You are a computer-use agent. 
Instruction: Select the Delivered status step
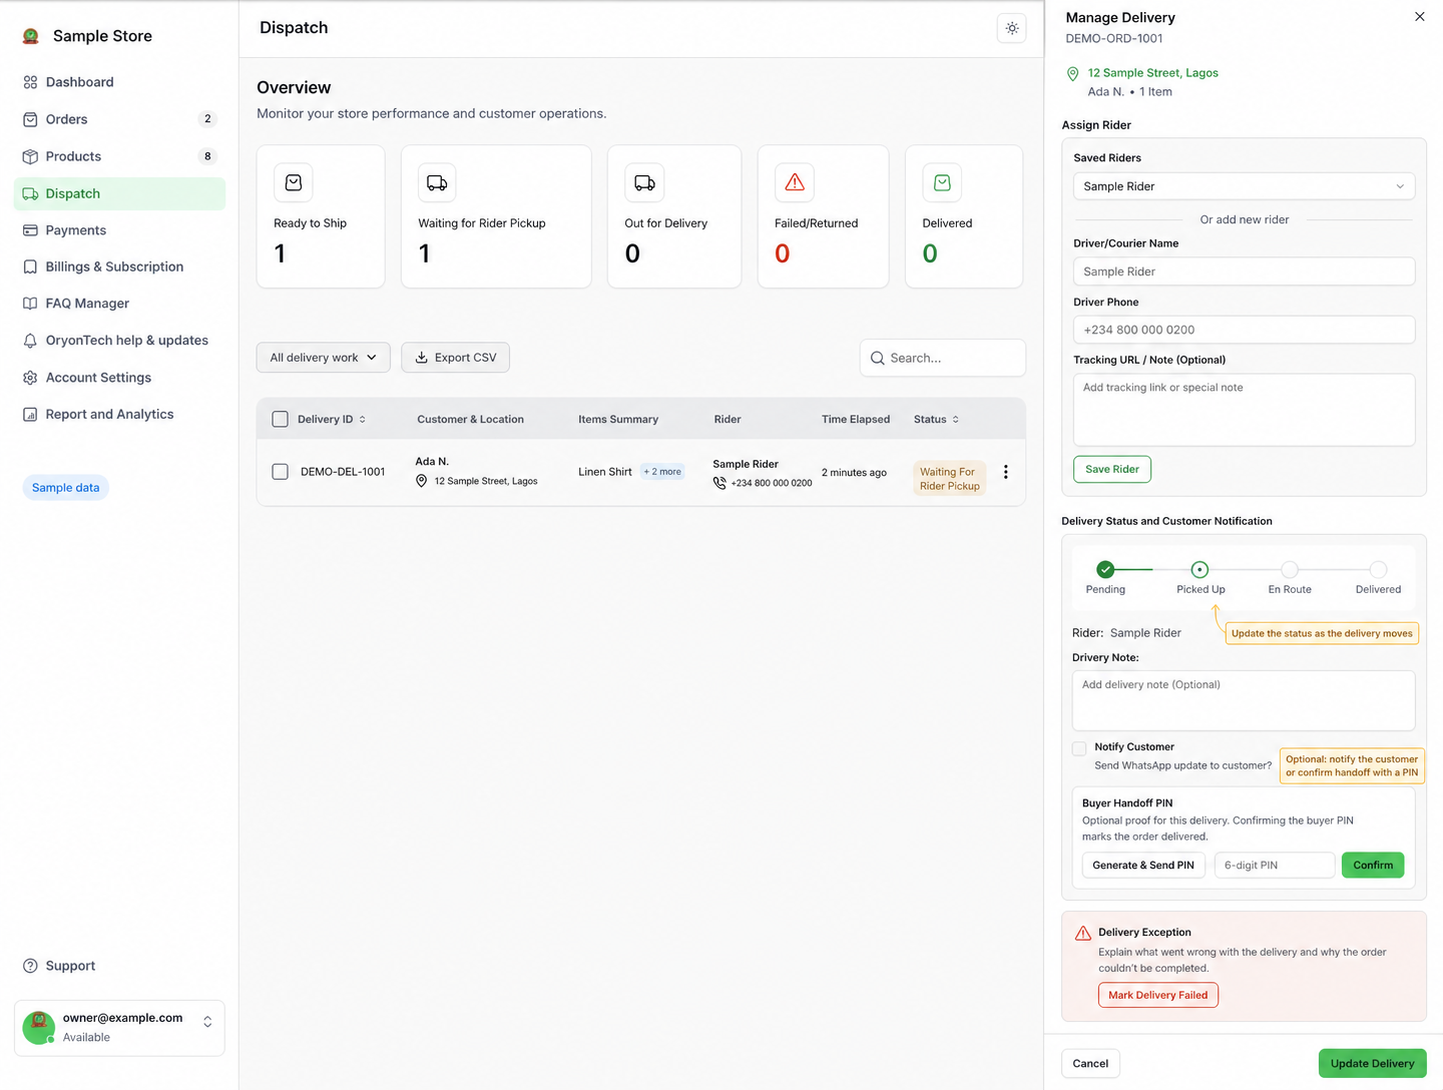[1378, 570]
